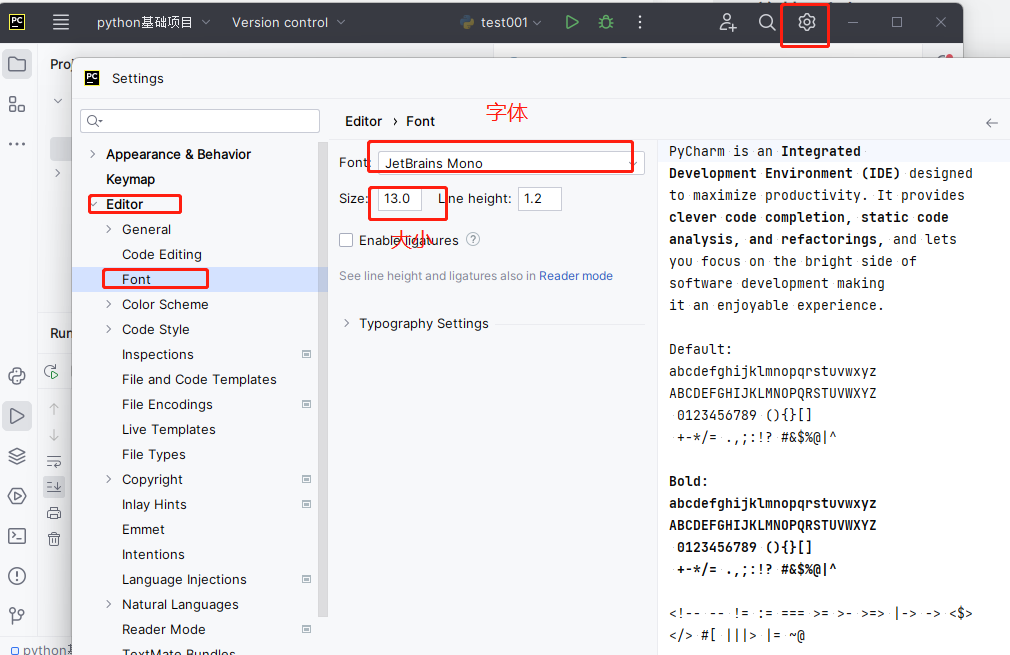Enable the ligatures checkbox

pos(346,240)
